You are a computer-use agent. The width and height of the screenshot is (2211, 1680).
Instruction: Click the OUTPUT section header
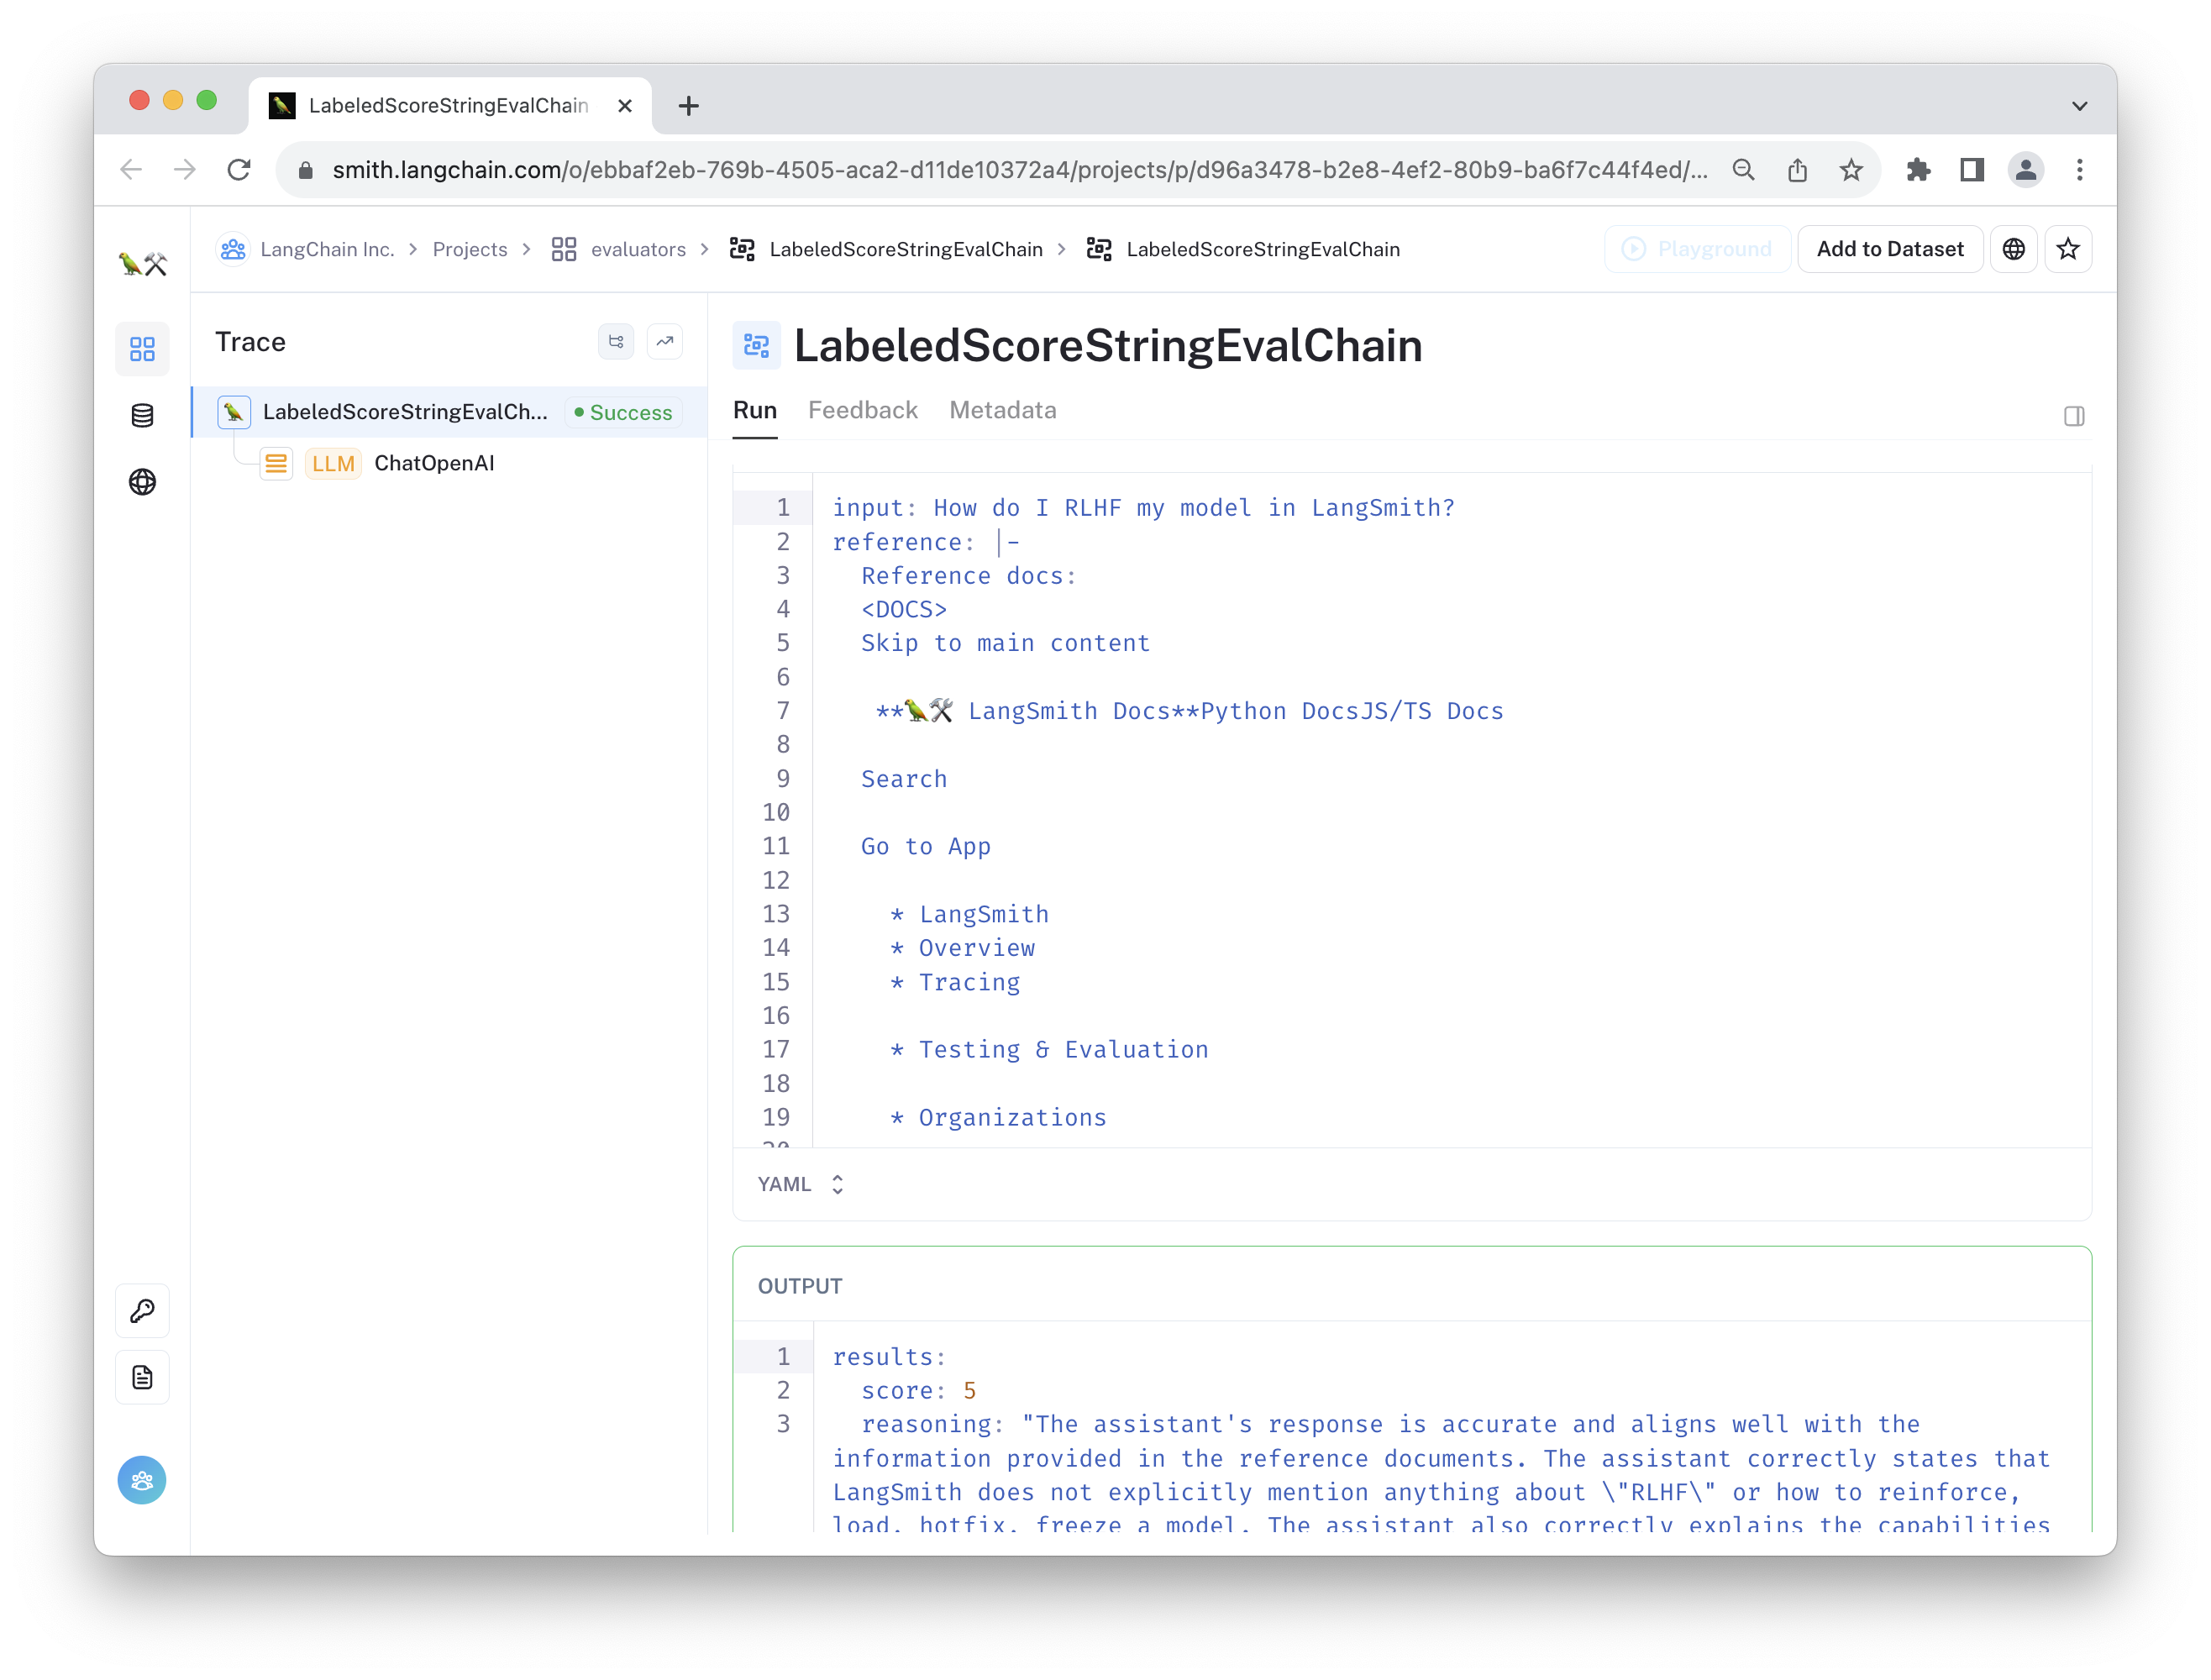(x=800, y=1286)
